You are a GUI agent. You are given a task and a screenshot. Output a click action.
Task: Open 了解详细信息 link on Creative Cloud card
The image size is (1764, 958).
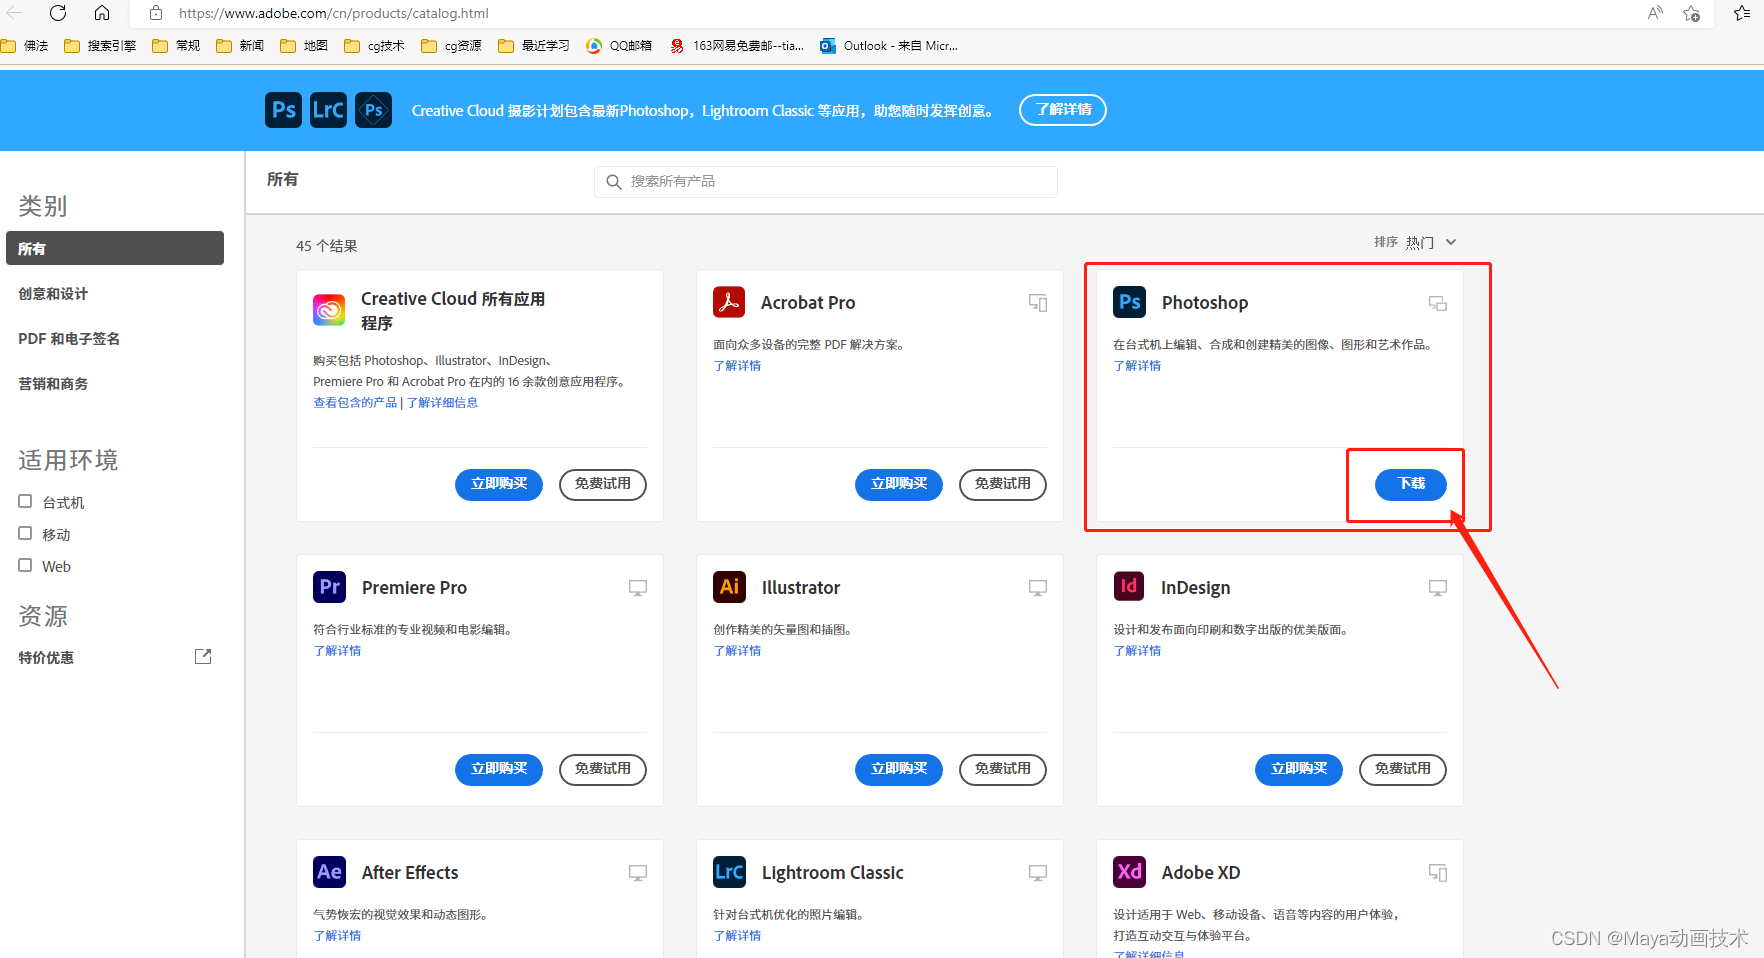click(x=442, y=403)
